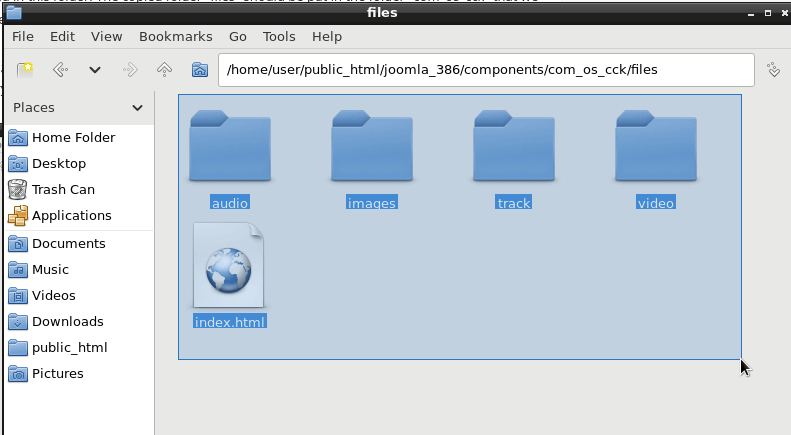Screen dimensions: 791x435
Task: Click the track folder name label
Action: (514, 202)
